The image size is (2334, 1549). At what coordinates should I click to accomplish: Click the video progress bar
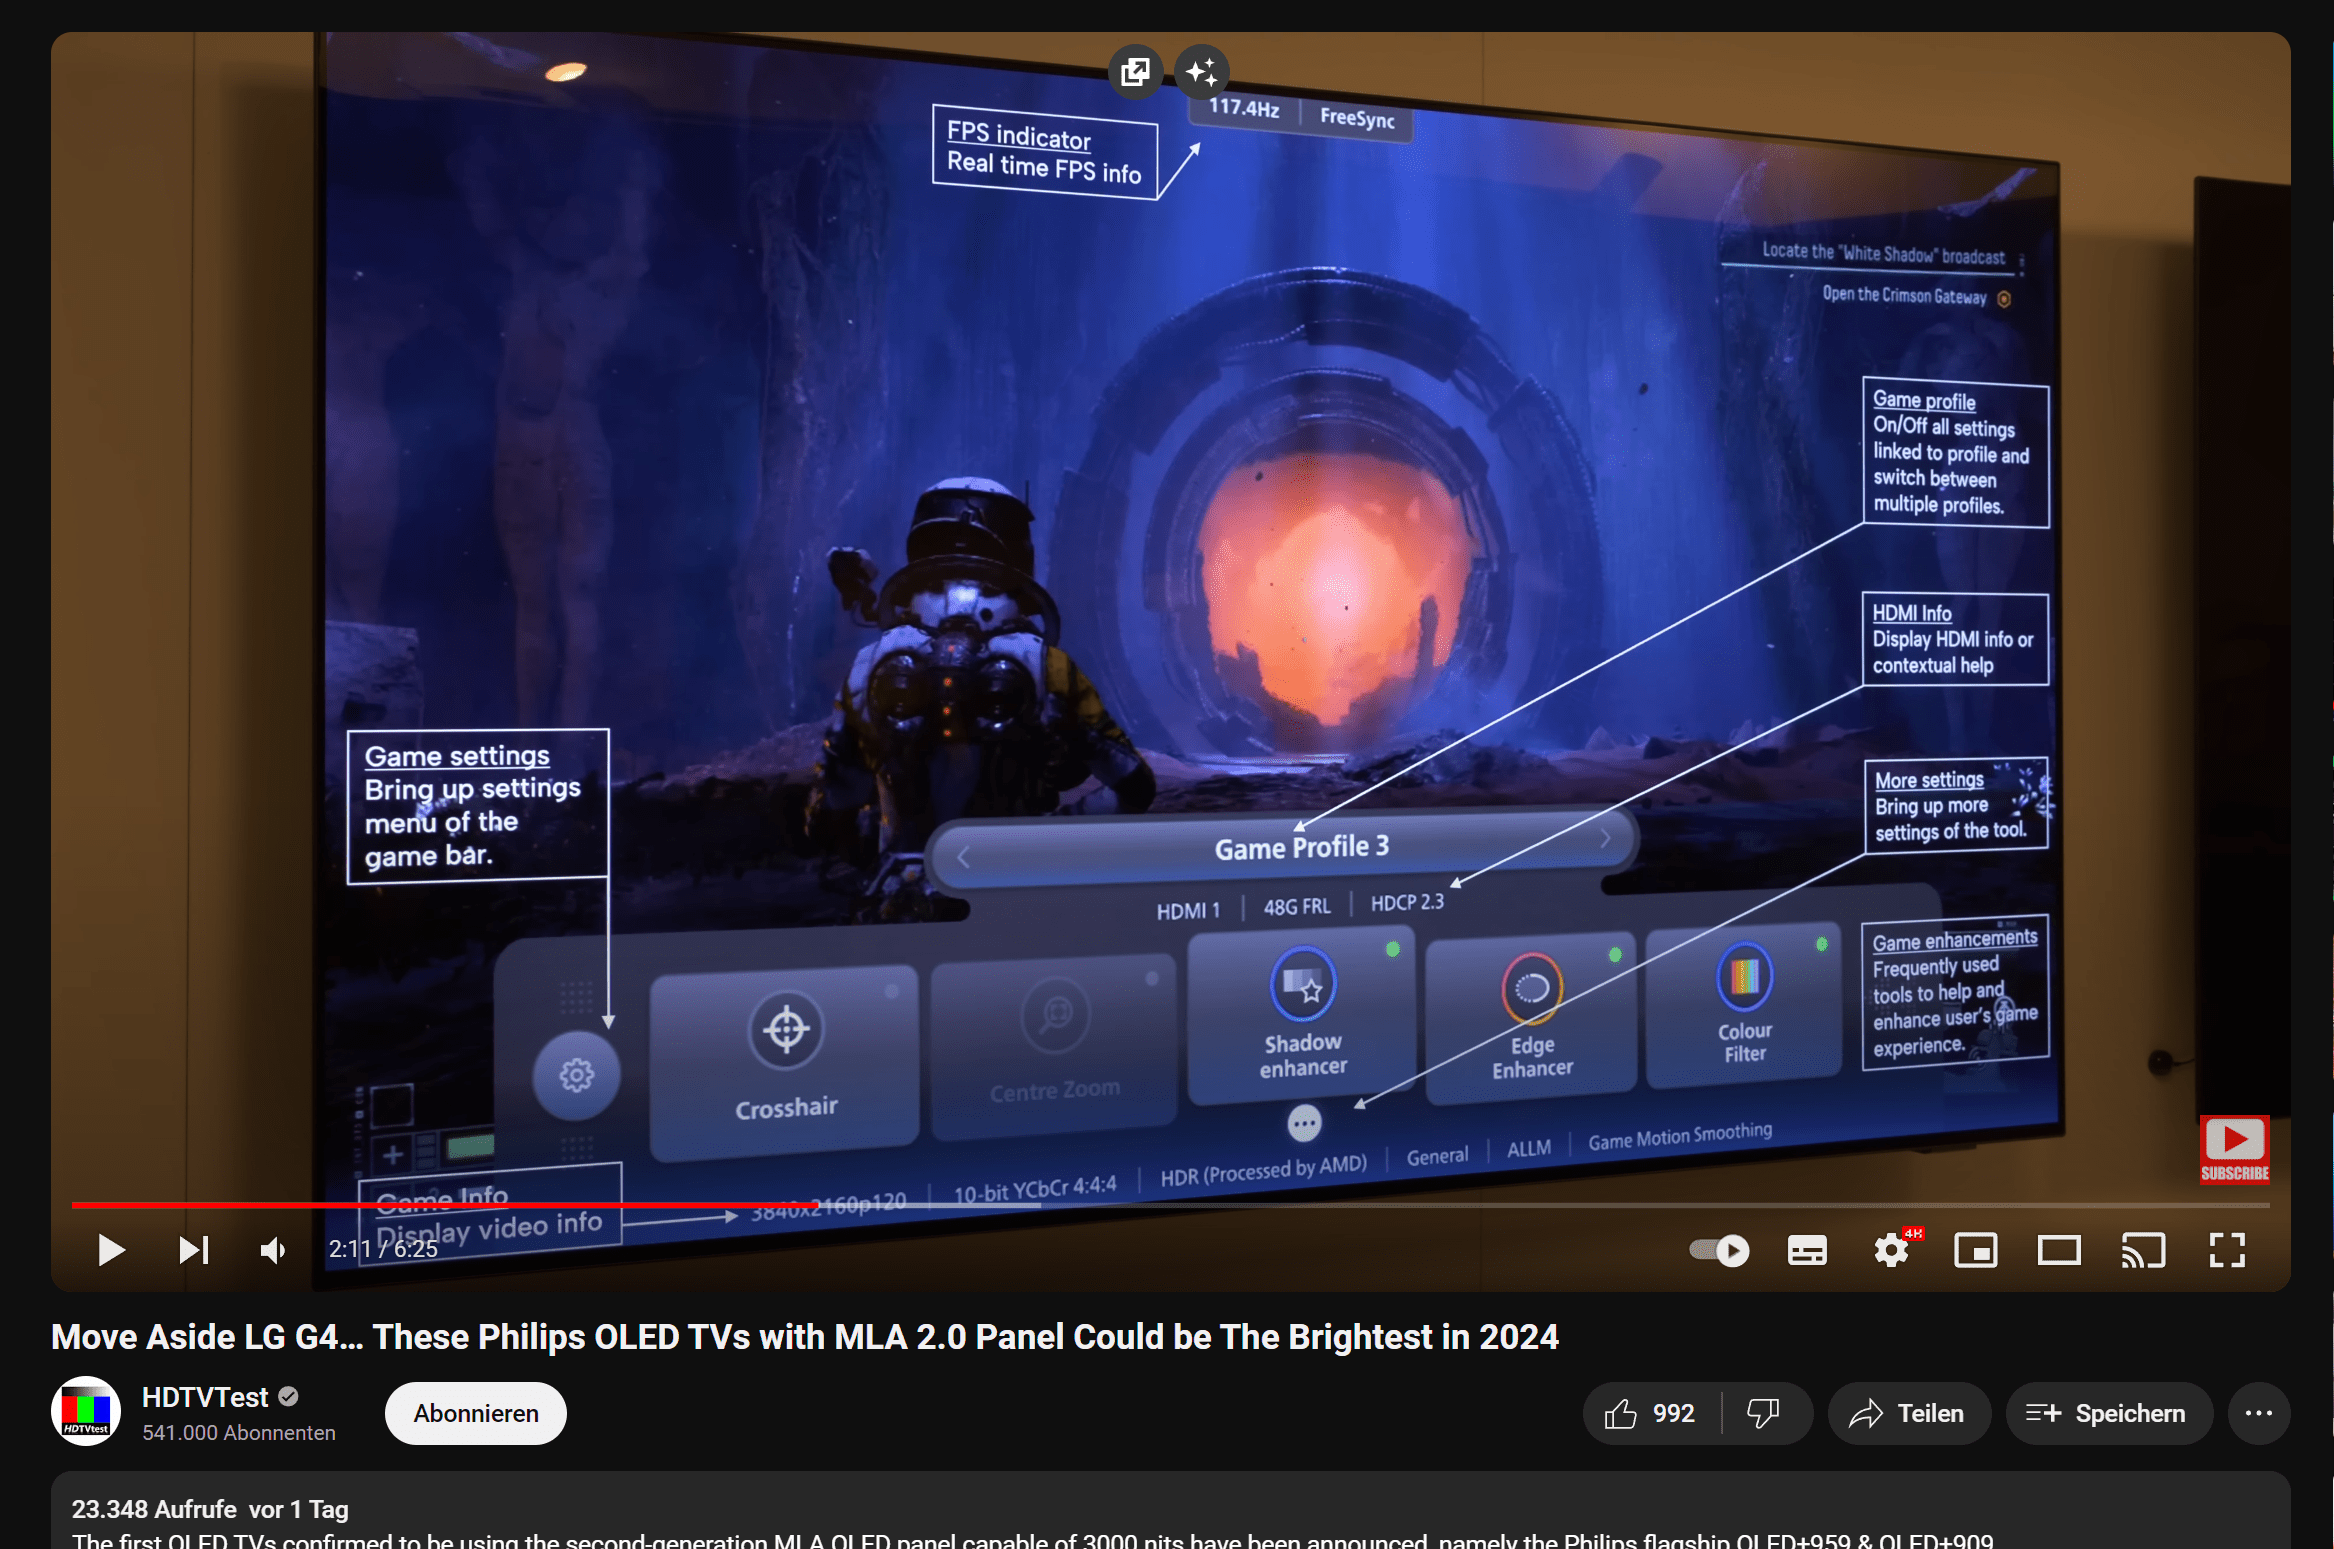coord(1170,1205)
